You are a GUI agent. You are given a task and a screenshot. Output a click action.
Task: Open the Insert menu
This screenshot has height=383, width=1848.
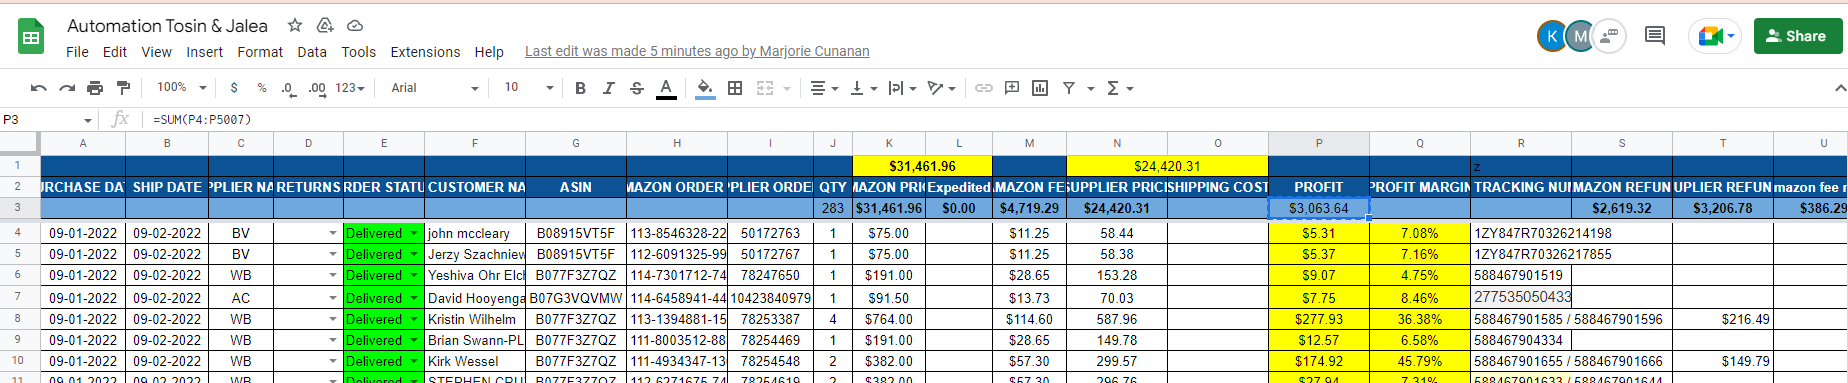[x=204, y=52]
